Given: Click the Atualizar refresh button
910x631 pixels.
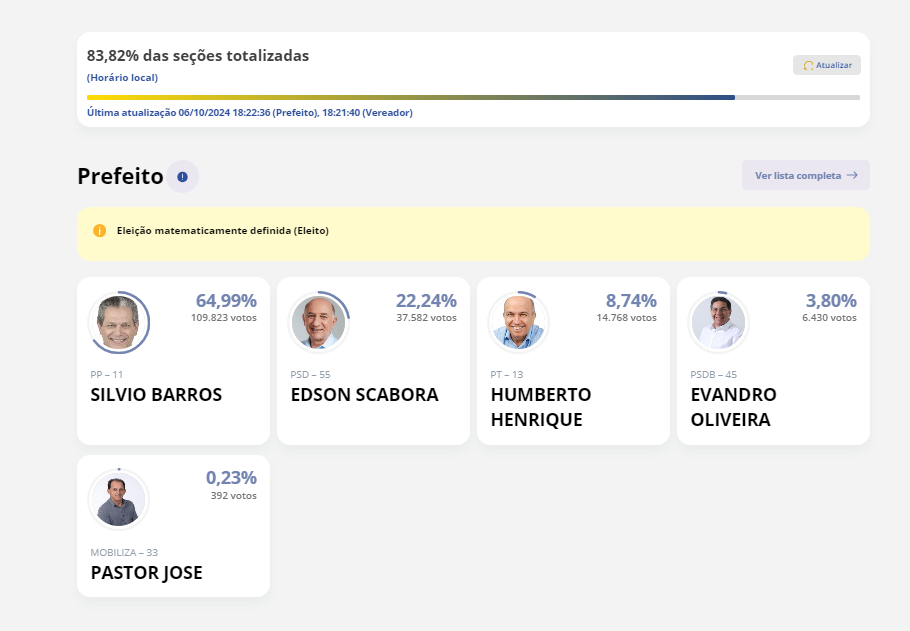Looking at the screenshot, I should click(827, 65).
